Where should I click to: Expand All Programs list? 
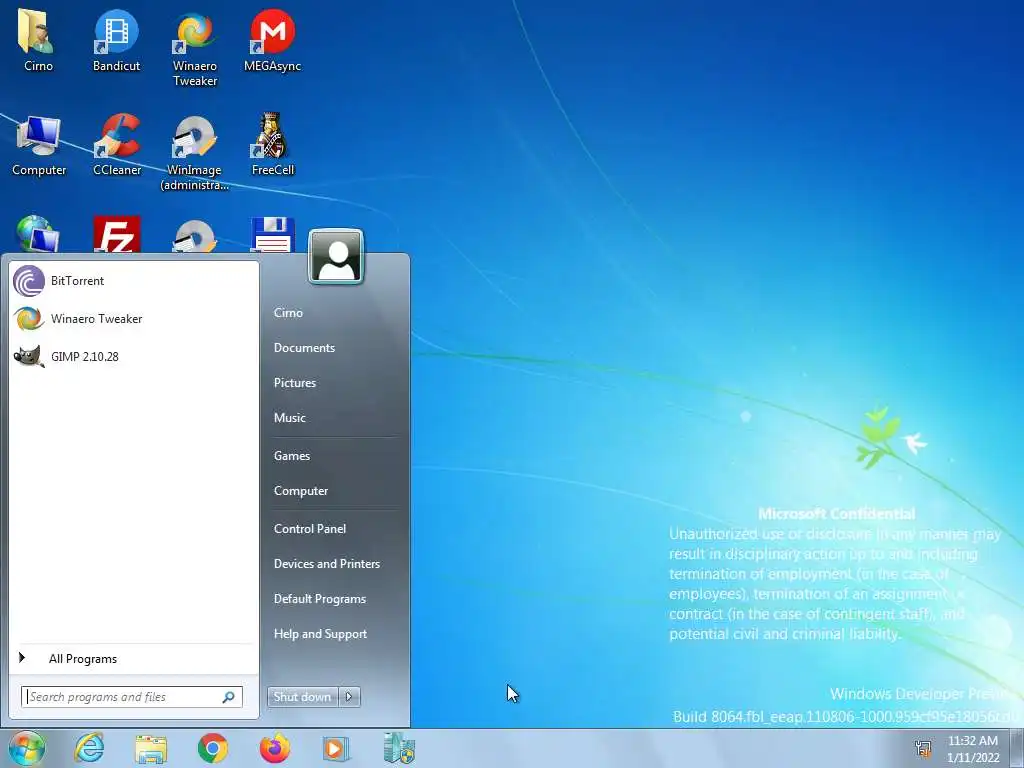[133, 659]
